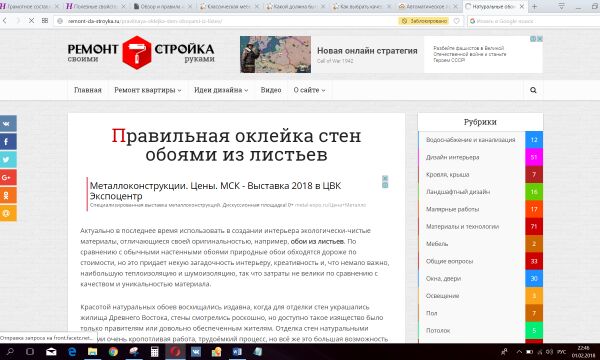The width and height of the screenshot is (600, 360).
Task: Open Windows taskbar search
Action: tap(10, 351)
